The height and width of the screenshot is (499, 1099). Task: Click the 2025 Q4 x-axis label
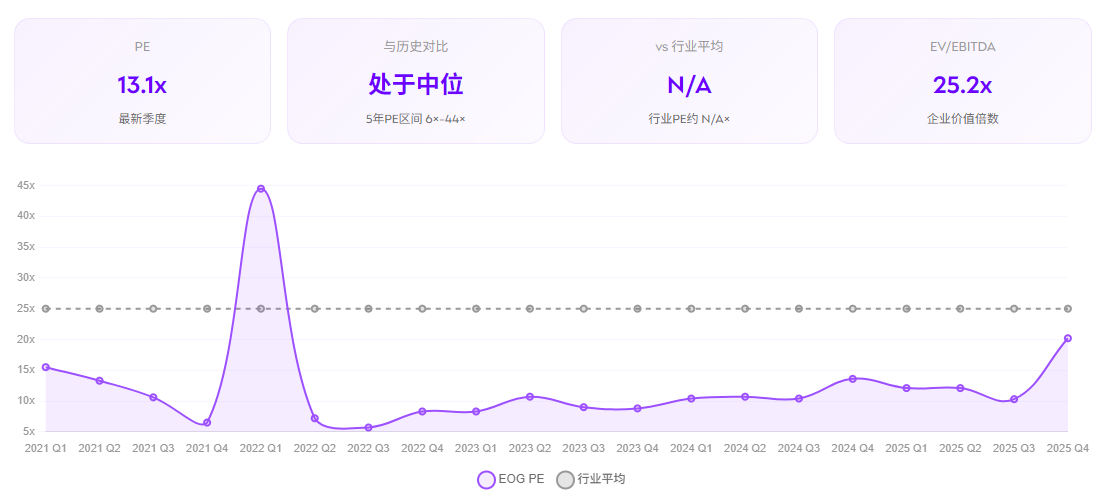click(x=1067, y=448)
